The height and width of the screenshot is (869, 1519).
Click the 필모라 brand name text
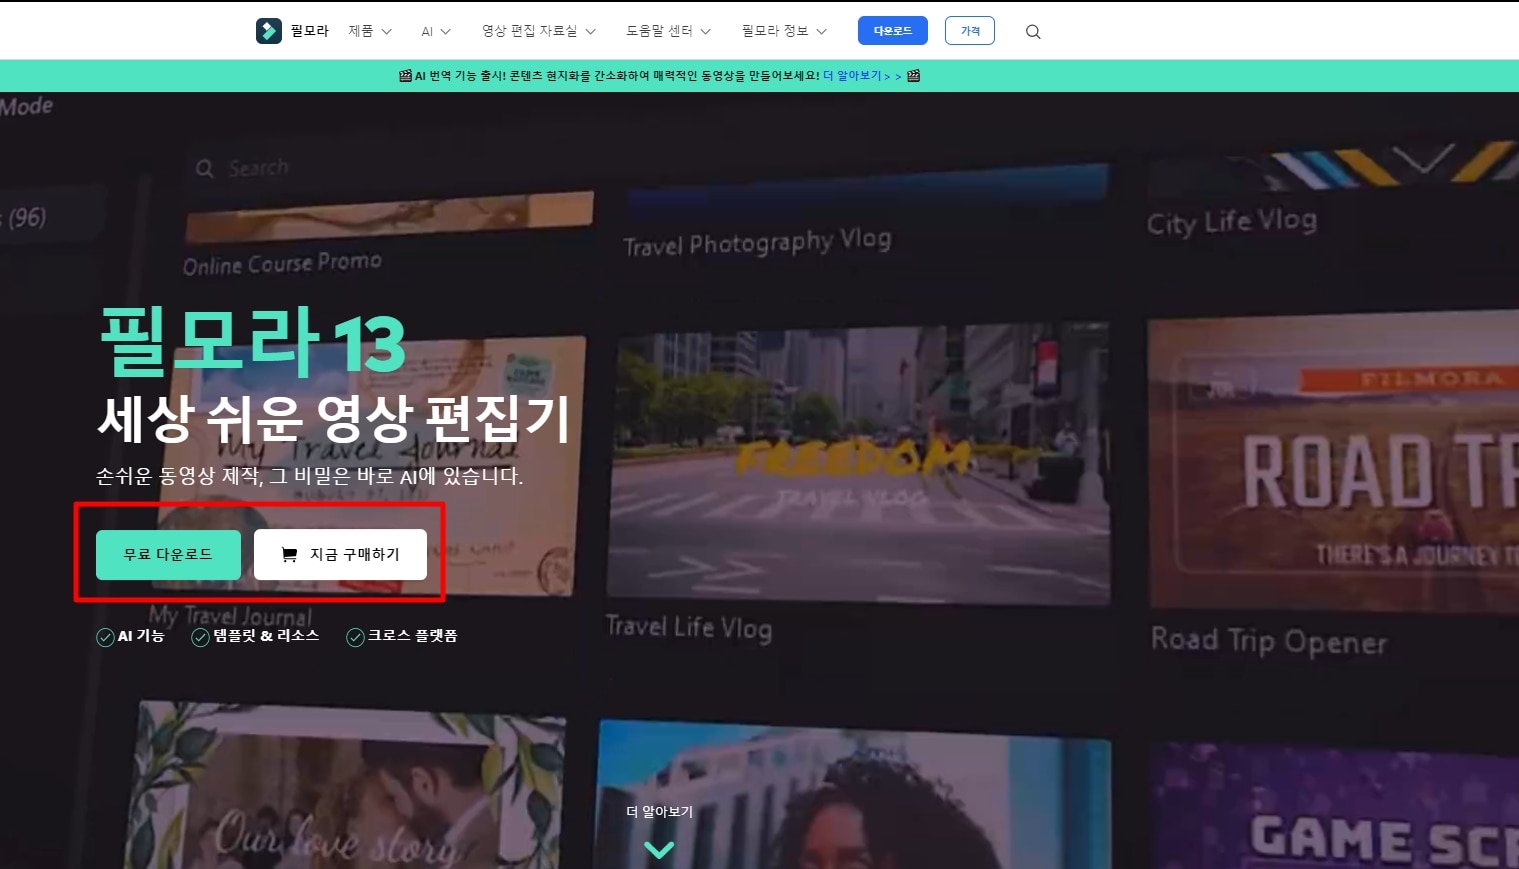[x=310, y=31]
